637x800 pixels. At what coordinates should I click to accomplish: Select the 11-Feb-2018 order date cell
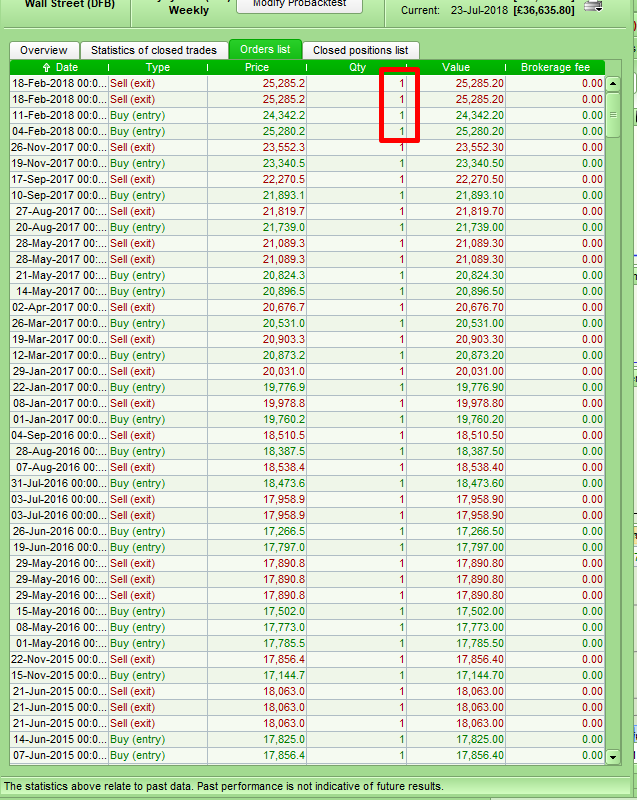coord(59,115)
